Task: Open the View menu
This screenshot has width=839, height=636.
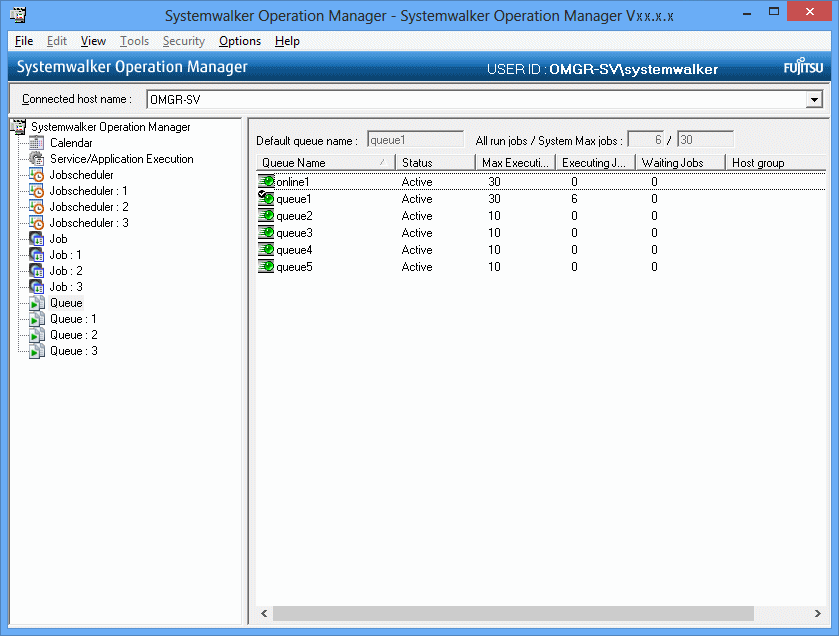Action: (93, 41)
